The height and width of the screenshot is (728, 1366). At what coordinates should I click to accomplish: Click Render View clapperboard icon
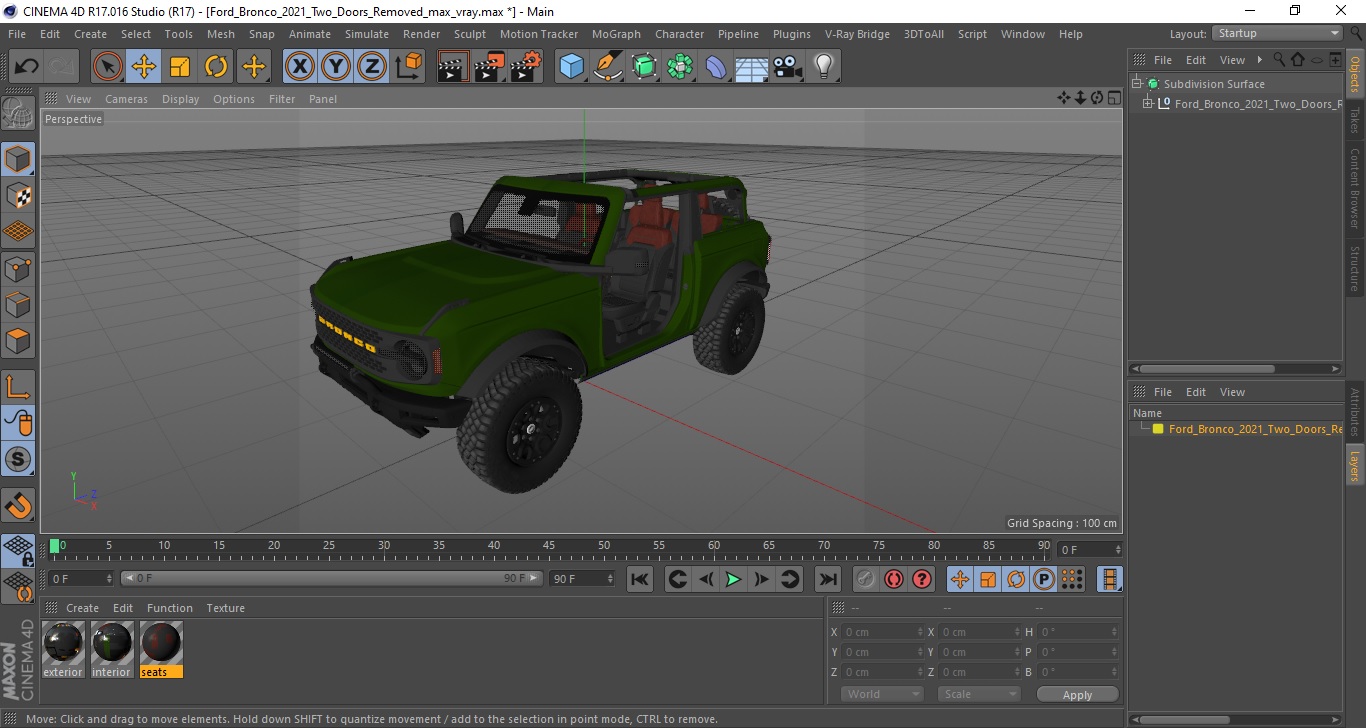pos(453,67)
